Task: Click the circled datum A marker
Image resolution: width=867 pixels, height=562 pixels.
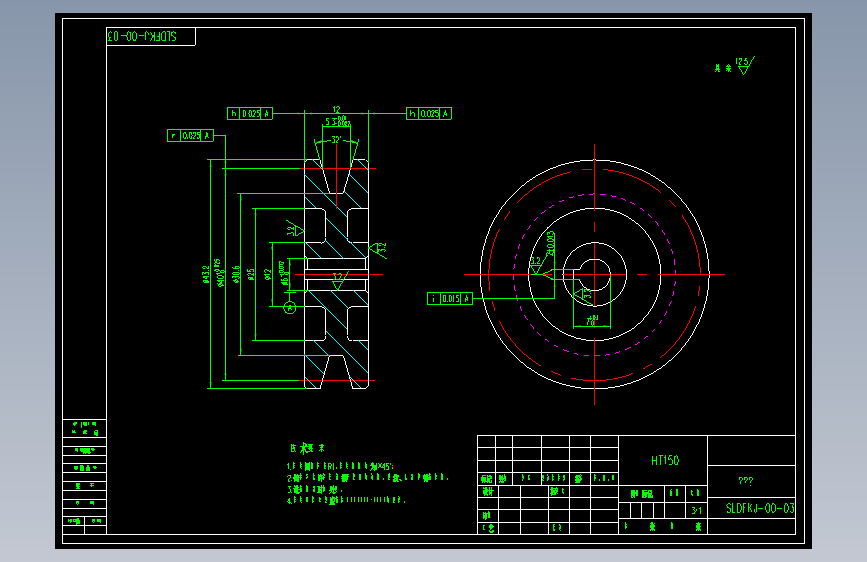Action: (290, 308)
